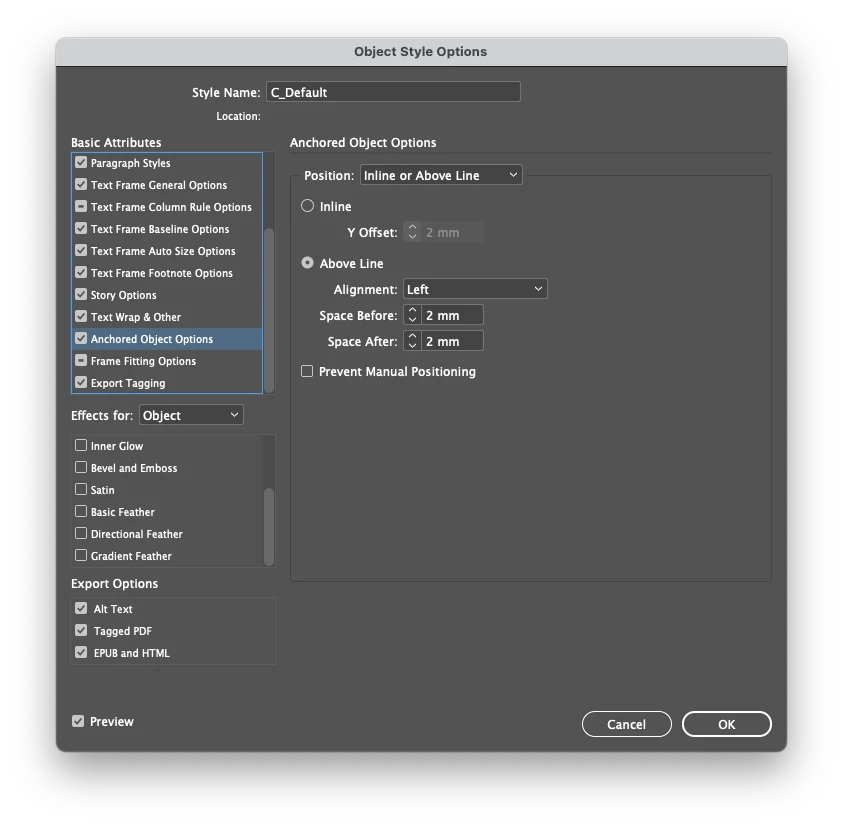Toggle the EPUB and HTML checkbox
Viewport: 843px width, 826px height.
pos(81,652)
